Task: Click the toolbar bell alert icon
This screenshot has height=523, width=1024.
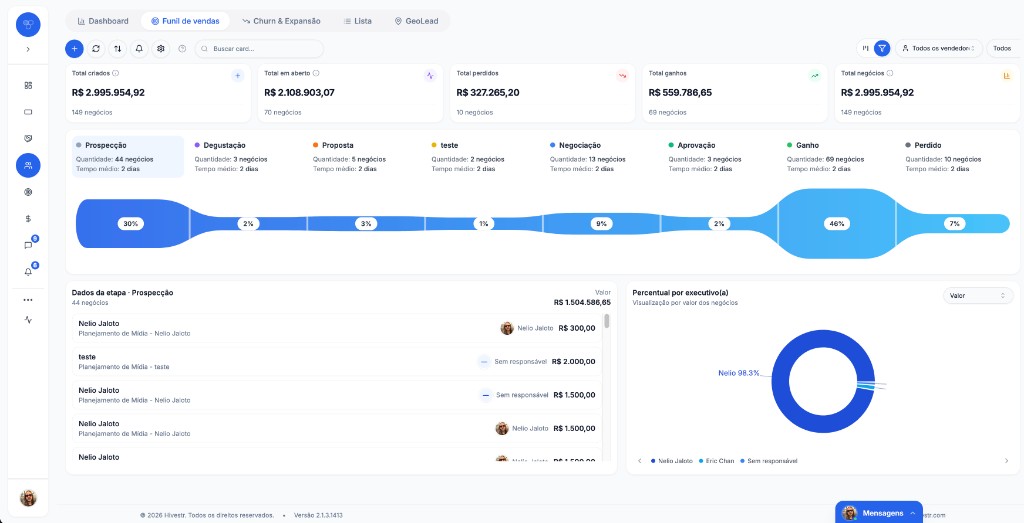Action: coord(139,48)
